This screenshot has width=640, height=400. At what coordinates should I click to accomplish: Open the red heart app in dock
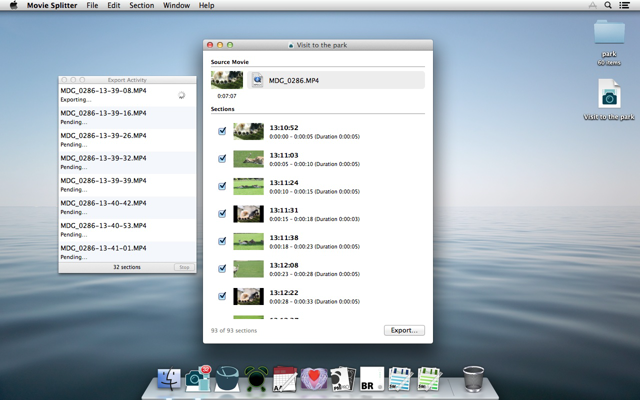tap(313, 379)
